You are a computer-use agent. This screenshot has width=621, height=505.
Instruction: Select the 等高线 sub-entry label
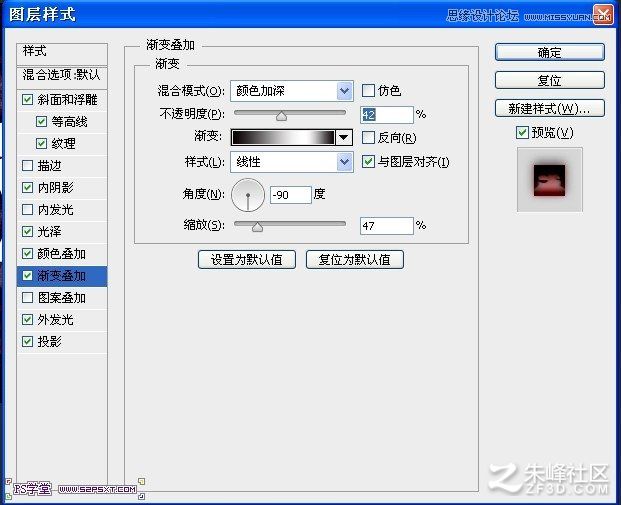click(69, 122)
